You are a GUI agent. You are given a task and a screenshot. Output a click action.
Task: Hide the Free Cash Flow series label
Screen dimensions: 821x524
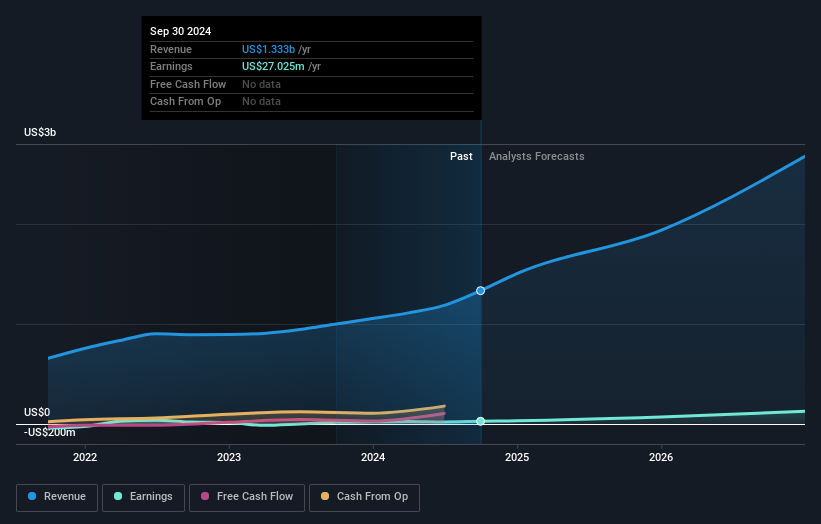[253, 497]
